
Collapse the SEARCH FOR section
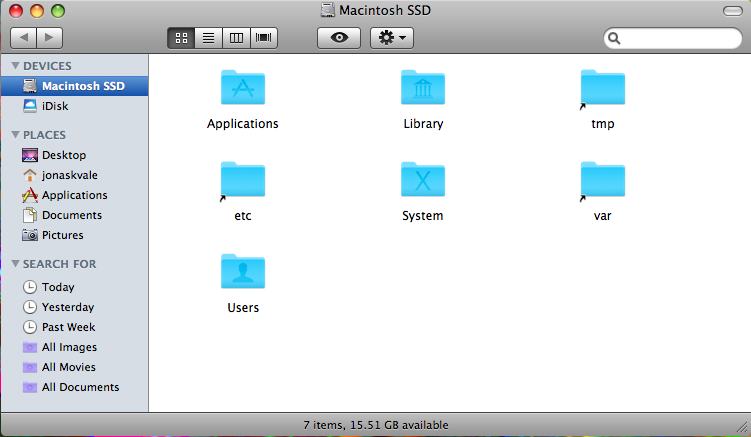click(x=15, y=264)
